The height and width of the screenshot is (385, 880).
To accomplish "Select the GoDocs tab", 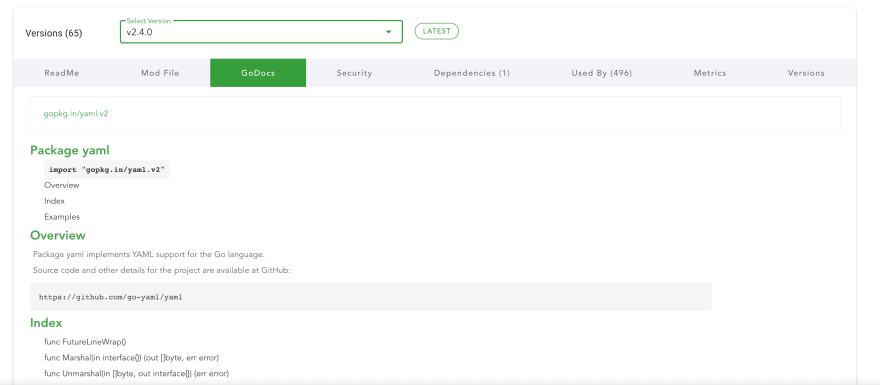I will tap(258, 73).
